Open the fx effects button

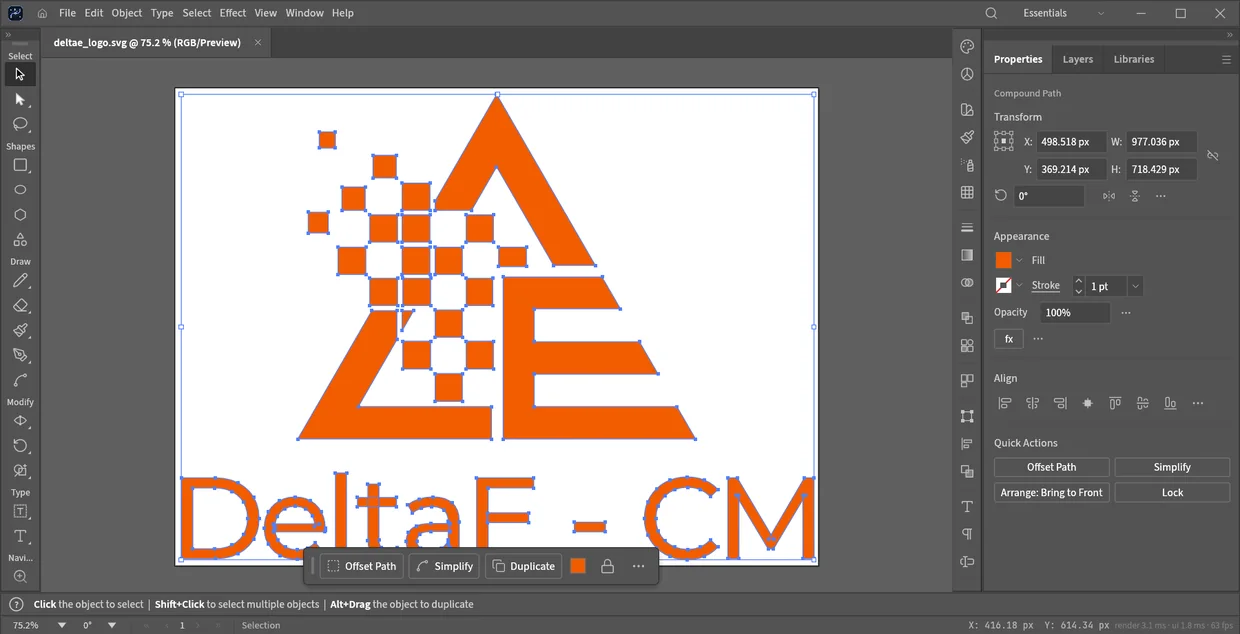(x=1009, y=339)
